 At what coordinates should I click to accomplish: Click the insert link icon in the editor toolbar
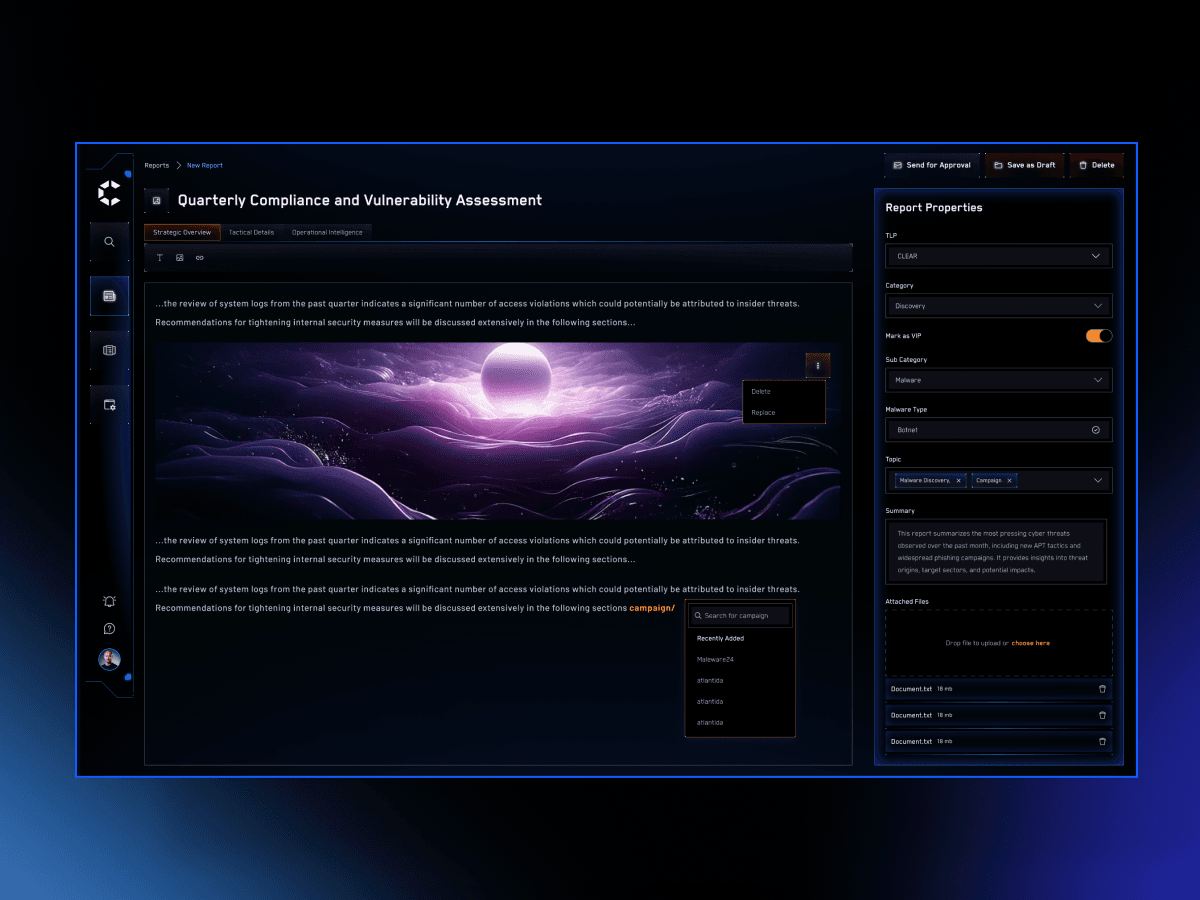coord(199,258)
